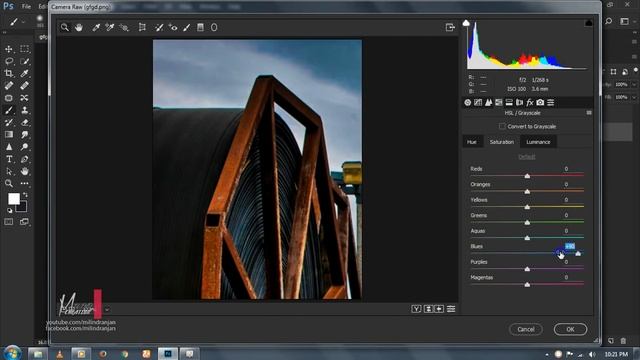Image resolution: width=640 pixels, height=360 pixels.
Task: Open the Camera Calibration panel icon
Action: click(x=540, y=102)
